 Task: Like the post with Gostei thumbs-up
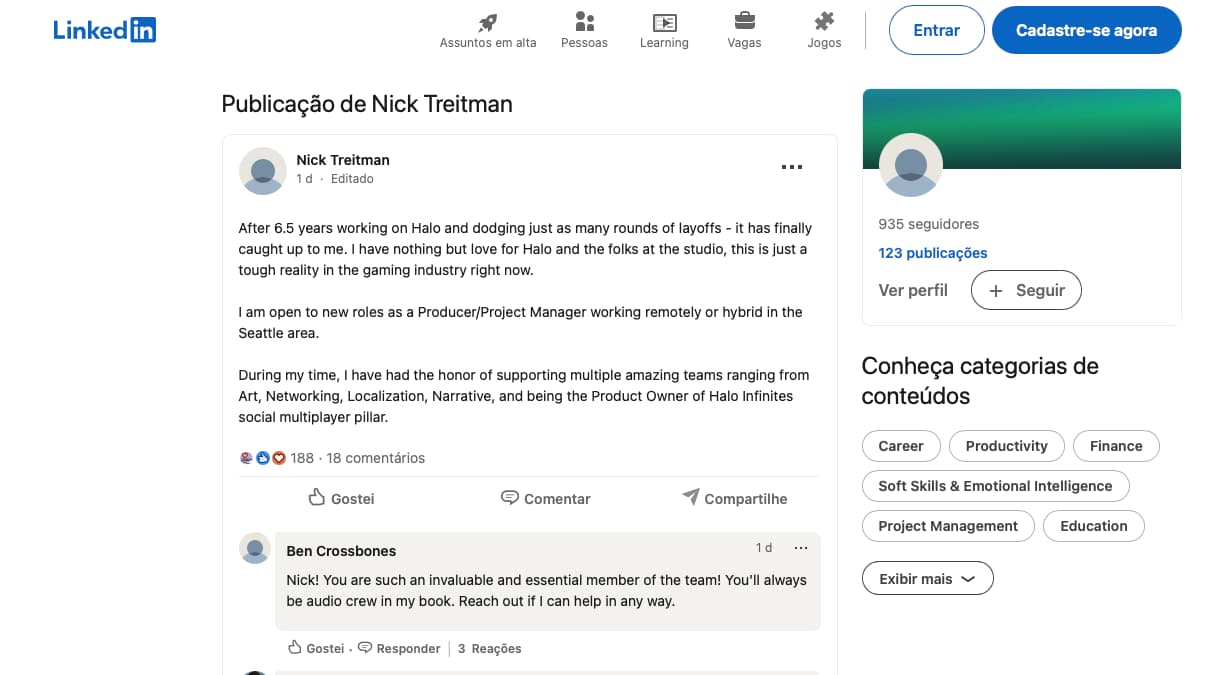(341, 498)
